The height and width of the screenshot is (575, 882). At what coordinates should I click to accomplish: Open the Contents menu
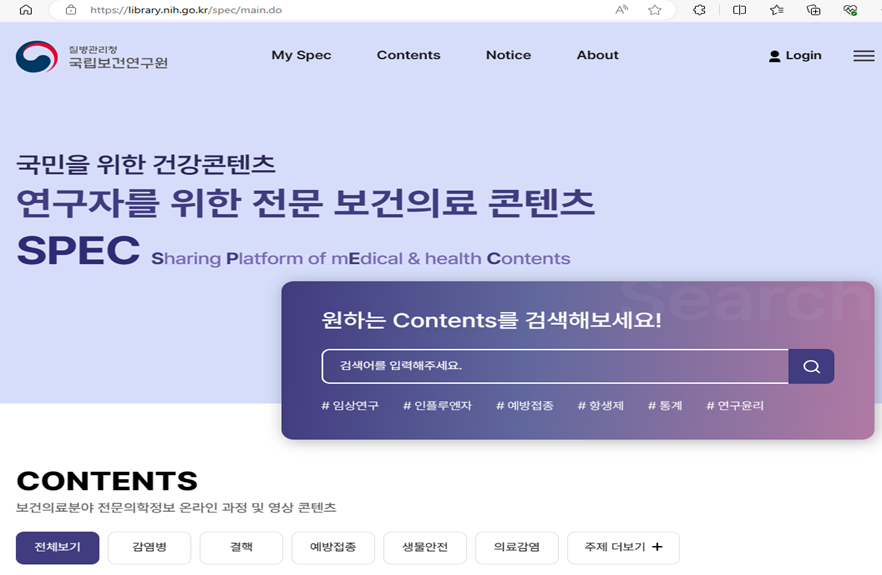point(408,55)
